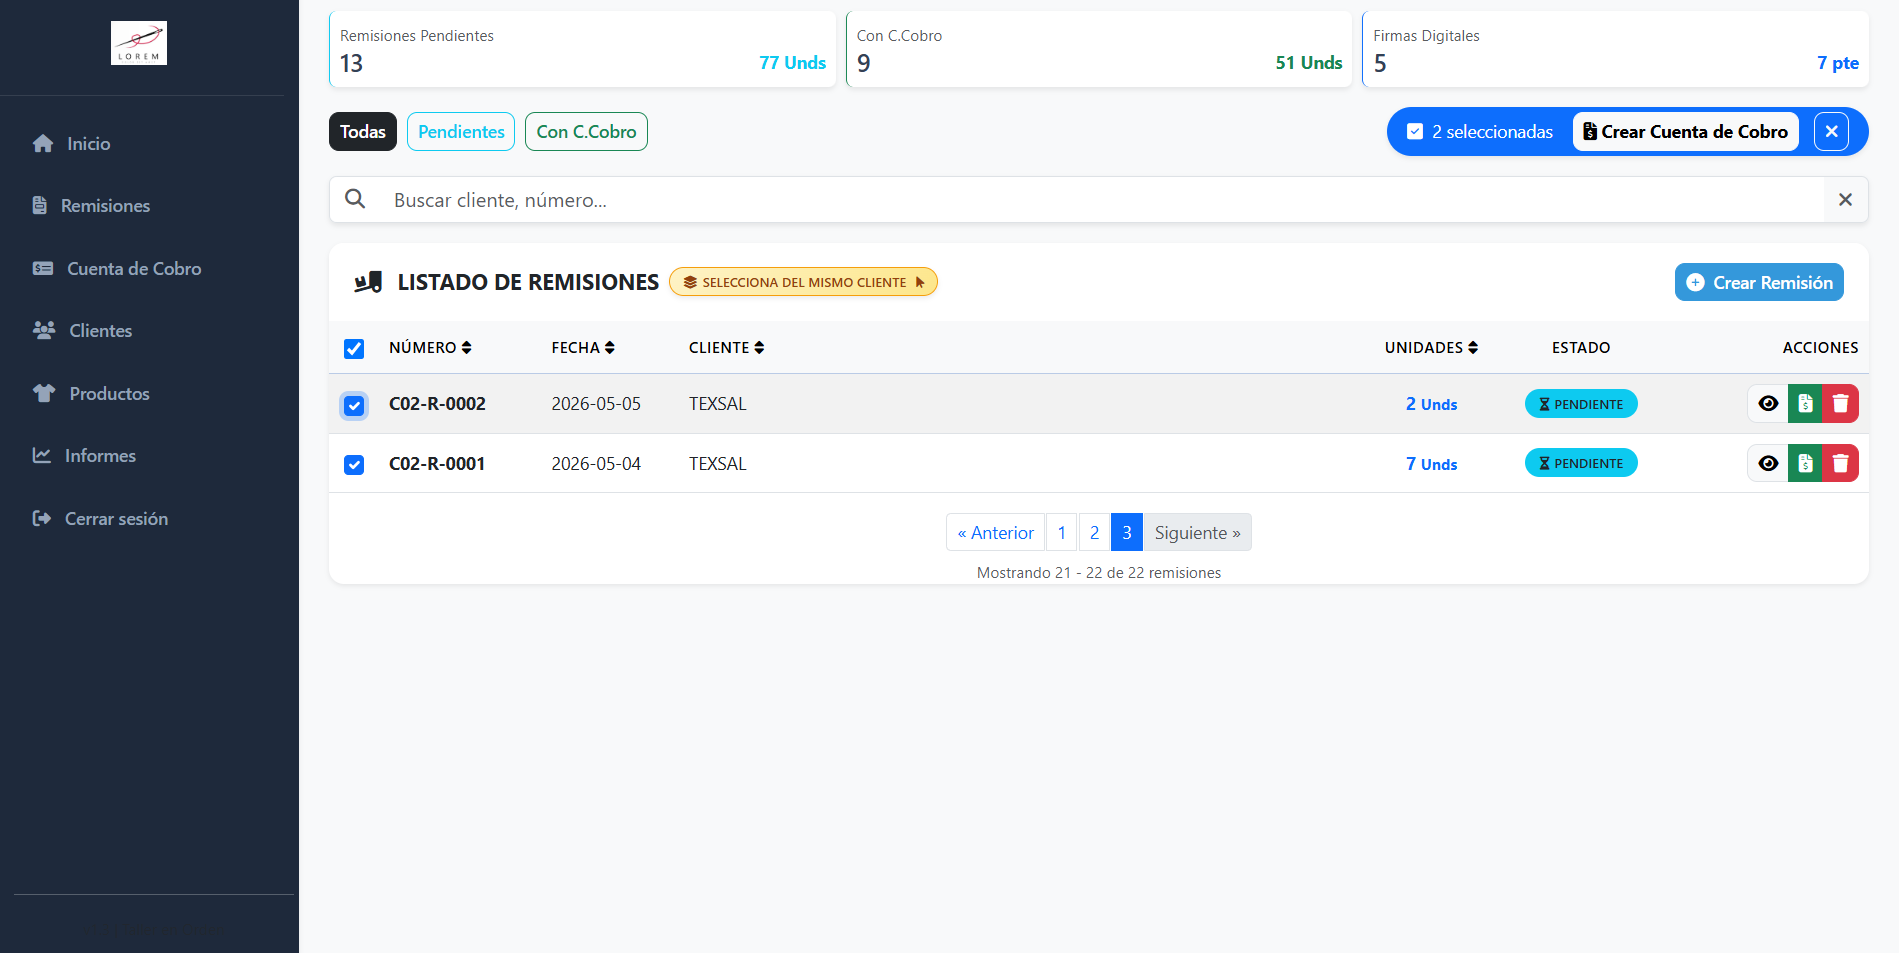Go to Remisiones in sidebar
Image resolution: width=1899 pixels, height=953 pixels.
click(x=91, y=206)
